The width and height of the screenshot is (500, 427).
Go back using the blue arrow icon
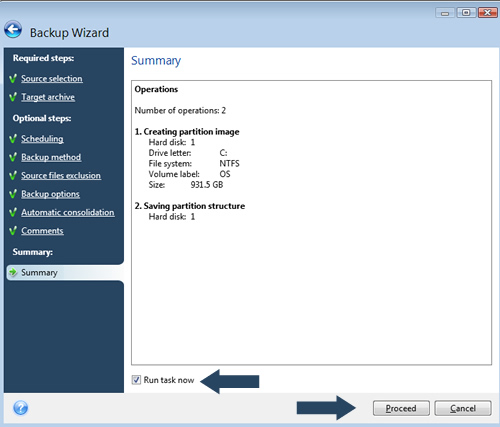coord(13,30)
